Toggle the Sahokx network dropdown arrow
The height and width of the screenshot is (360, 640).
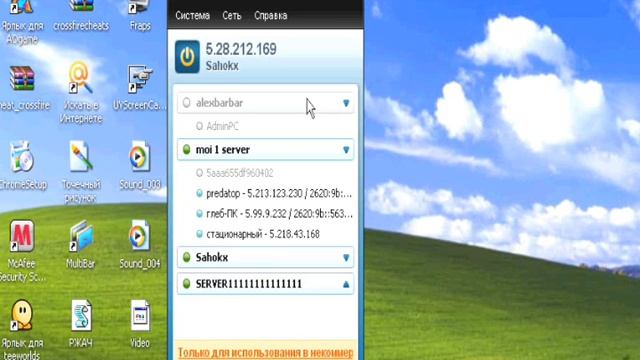click(346, 258)
